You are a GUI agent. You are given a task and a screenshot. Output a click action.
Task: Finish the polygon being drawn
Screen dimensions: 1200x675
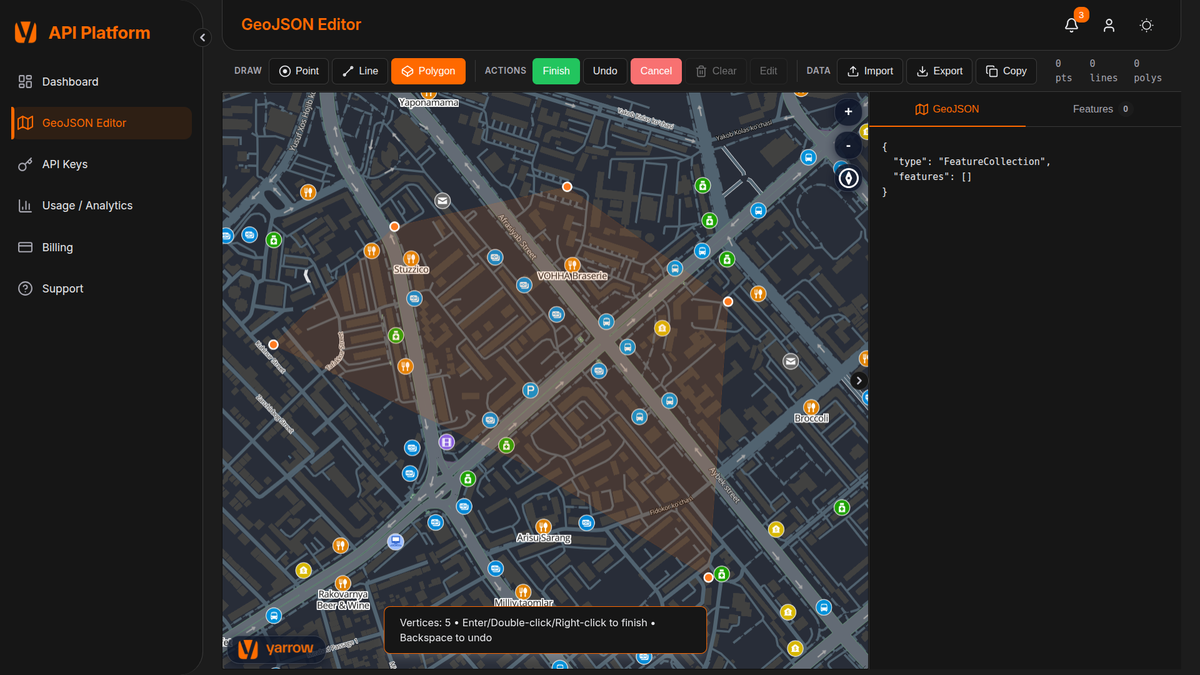point(556,71)
